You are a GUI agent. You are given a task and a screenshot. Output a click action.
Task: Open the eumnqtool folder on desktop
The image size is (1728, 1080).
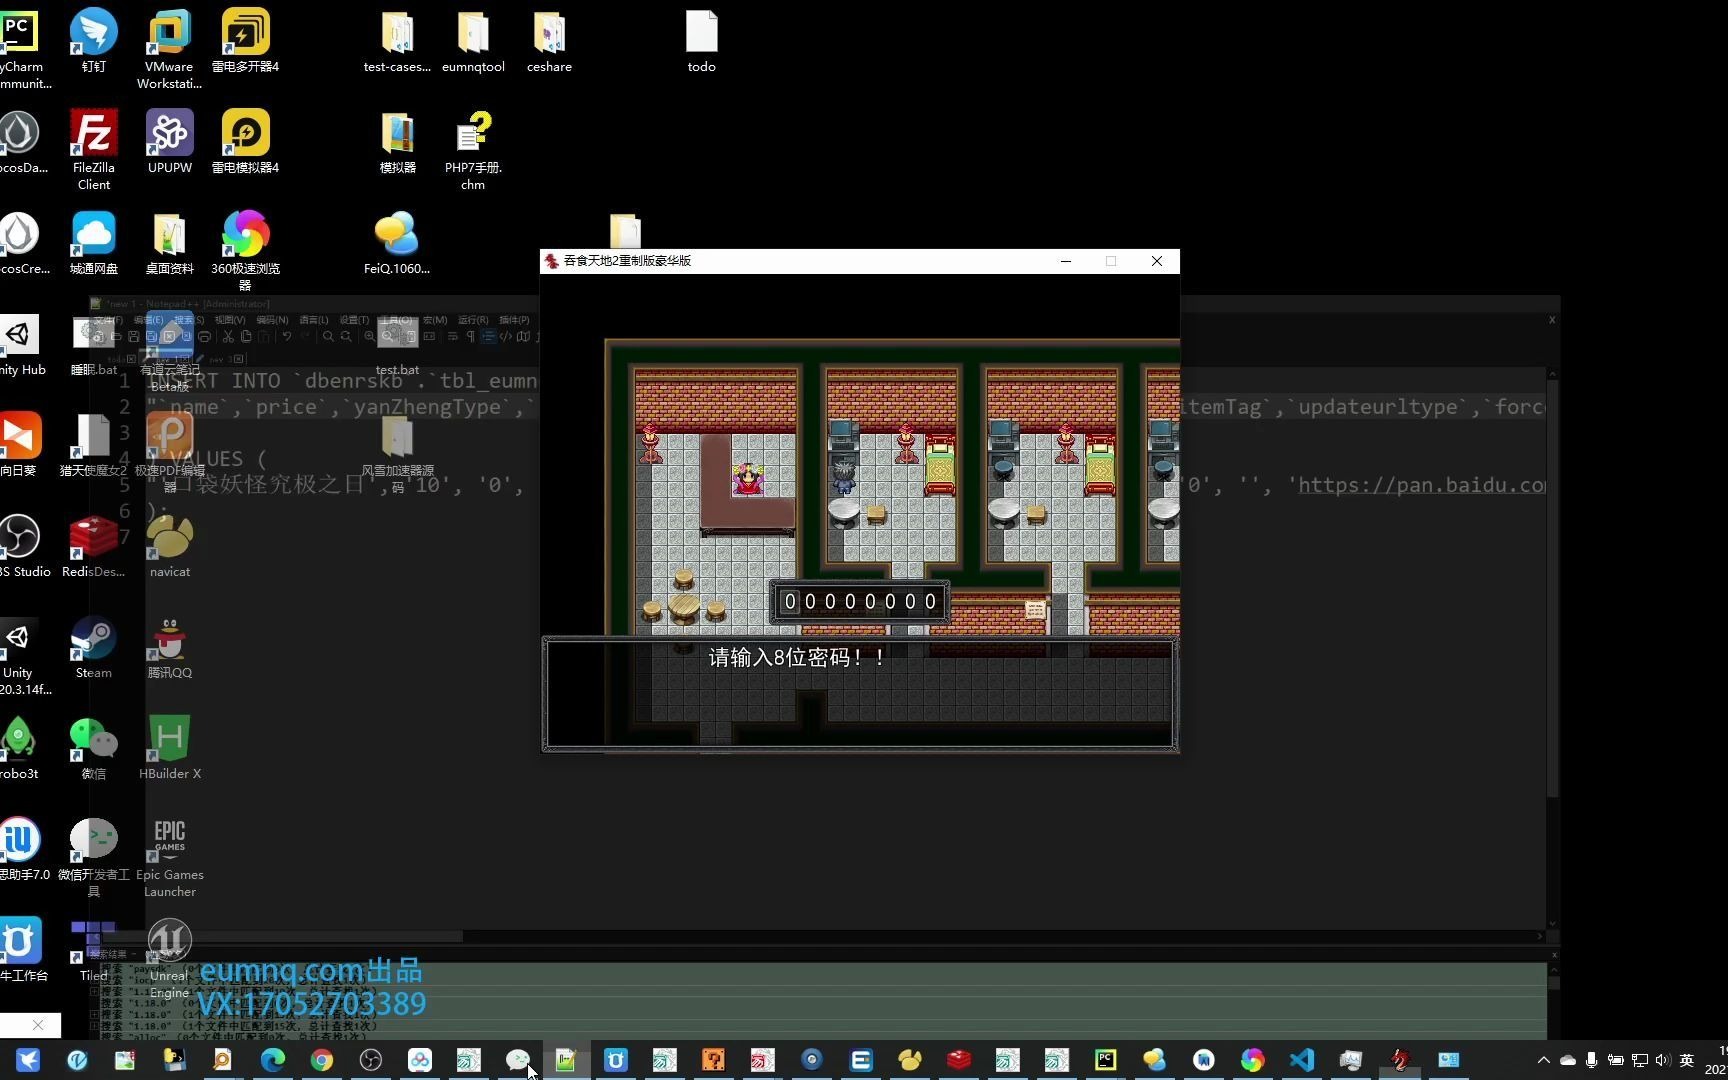click(473, 41)
